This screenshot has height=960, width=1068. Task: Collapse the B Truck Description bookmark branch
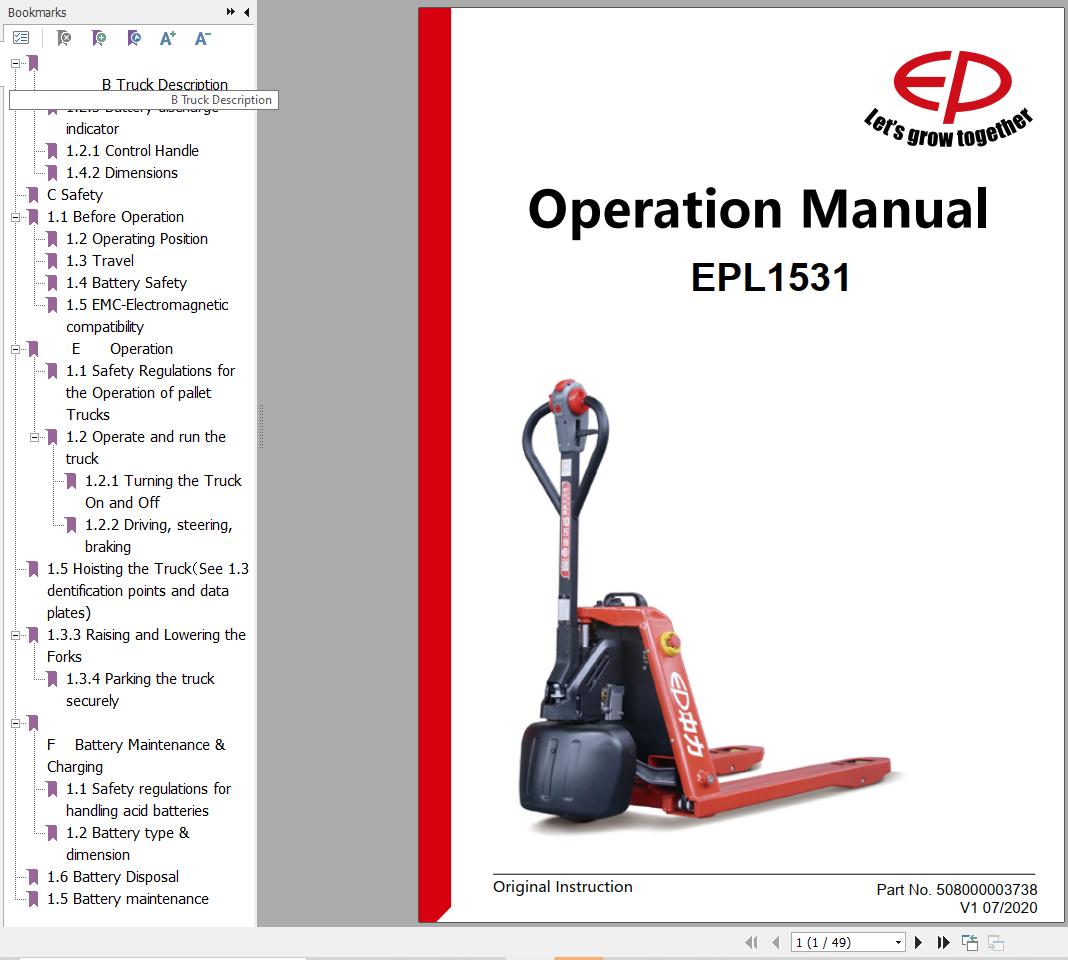click(x=15, y=63)
